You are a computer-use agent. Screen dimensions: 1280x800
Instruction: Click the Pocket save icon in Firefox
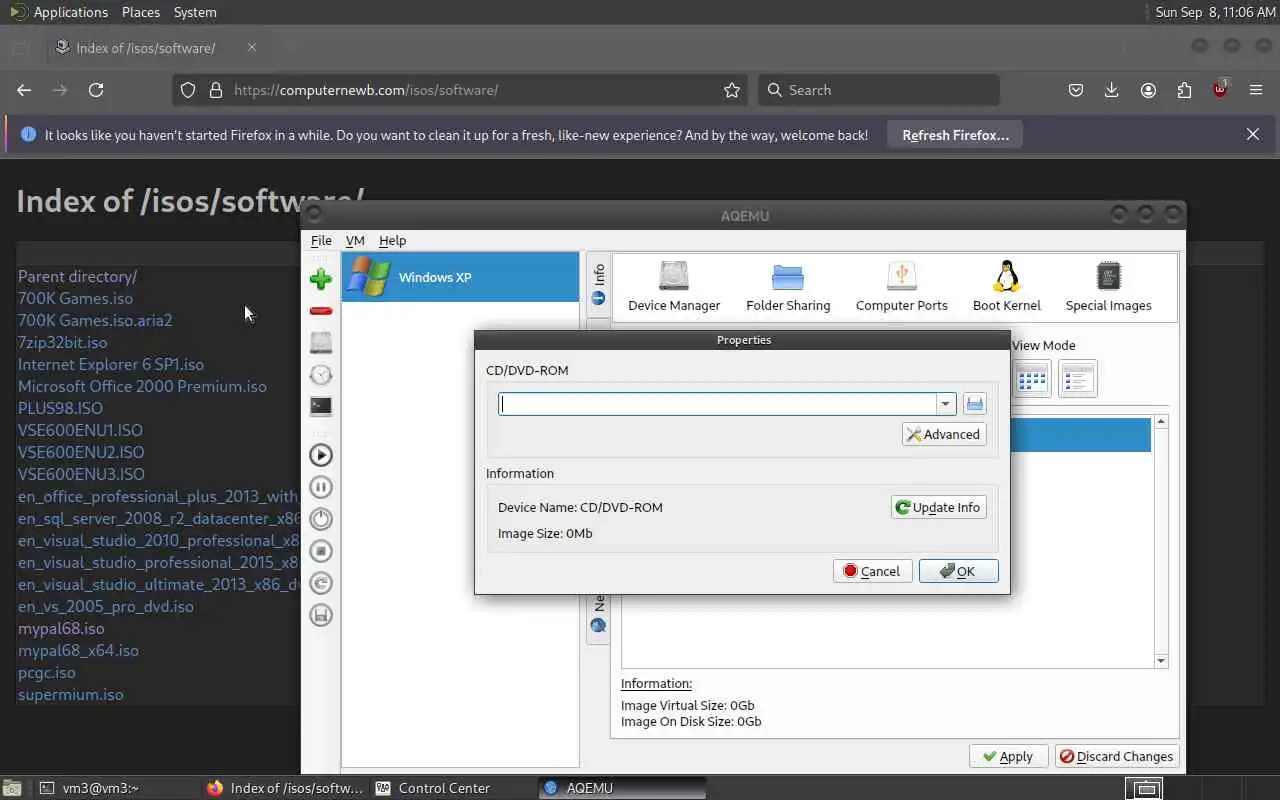click(1076, 90)
